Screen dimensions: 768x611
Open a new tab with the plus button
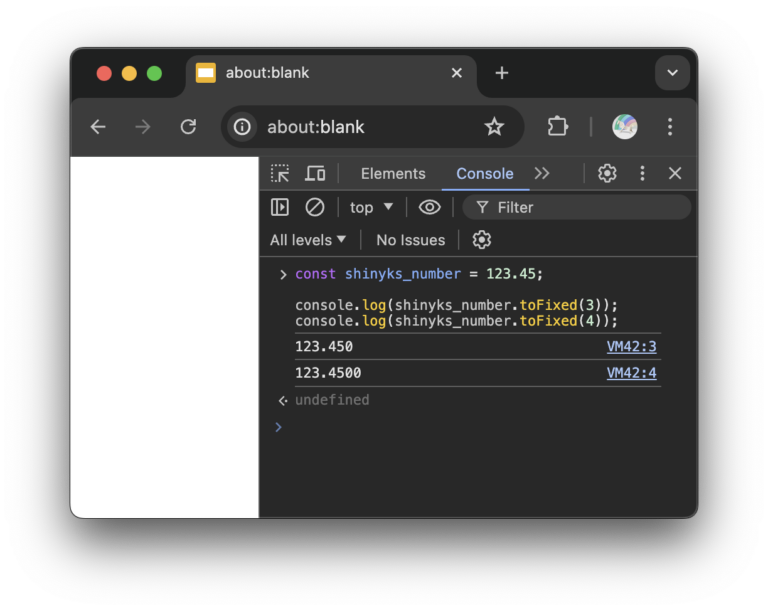502,73
